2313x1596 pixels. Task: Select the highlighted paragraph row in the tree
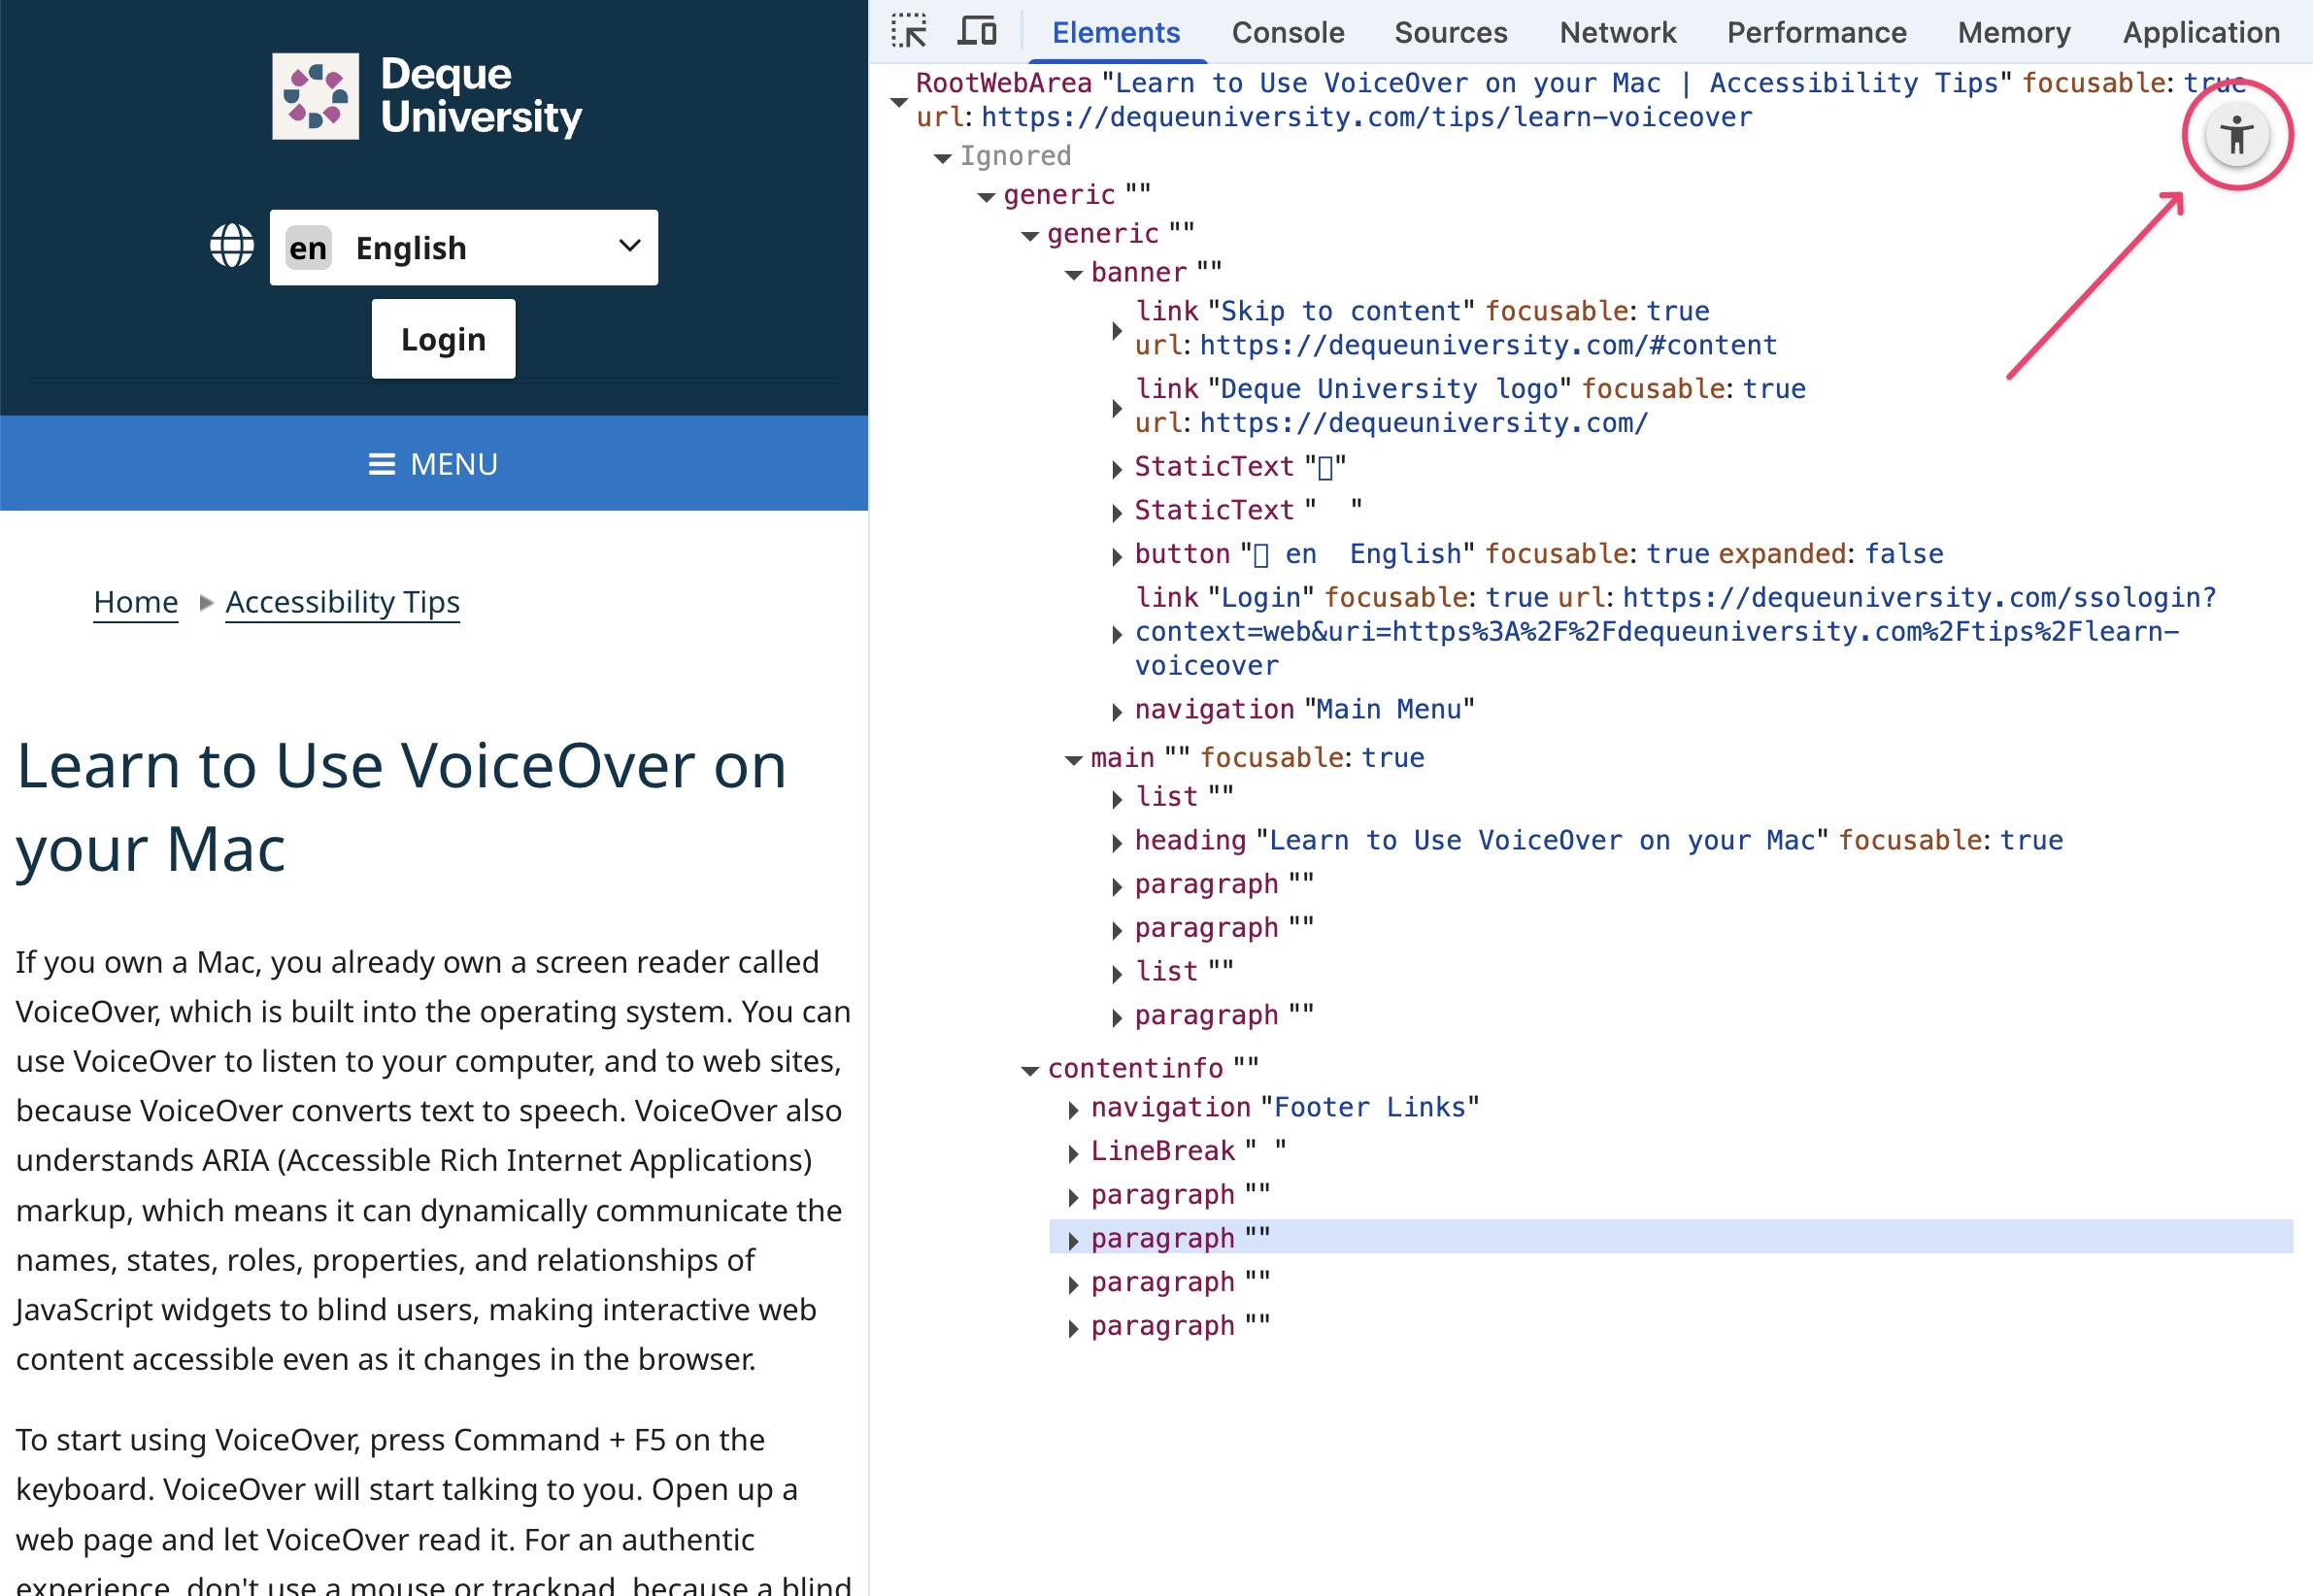[x=1163, y=1238]
